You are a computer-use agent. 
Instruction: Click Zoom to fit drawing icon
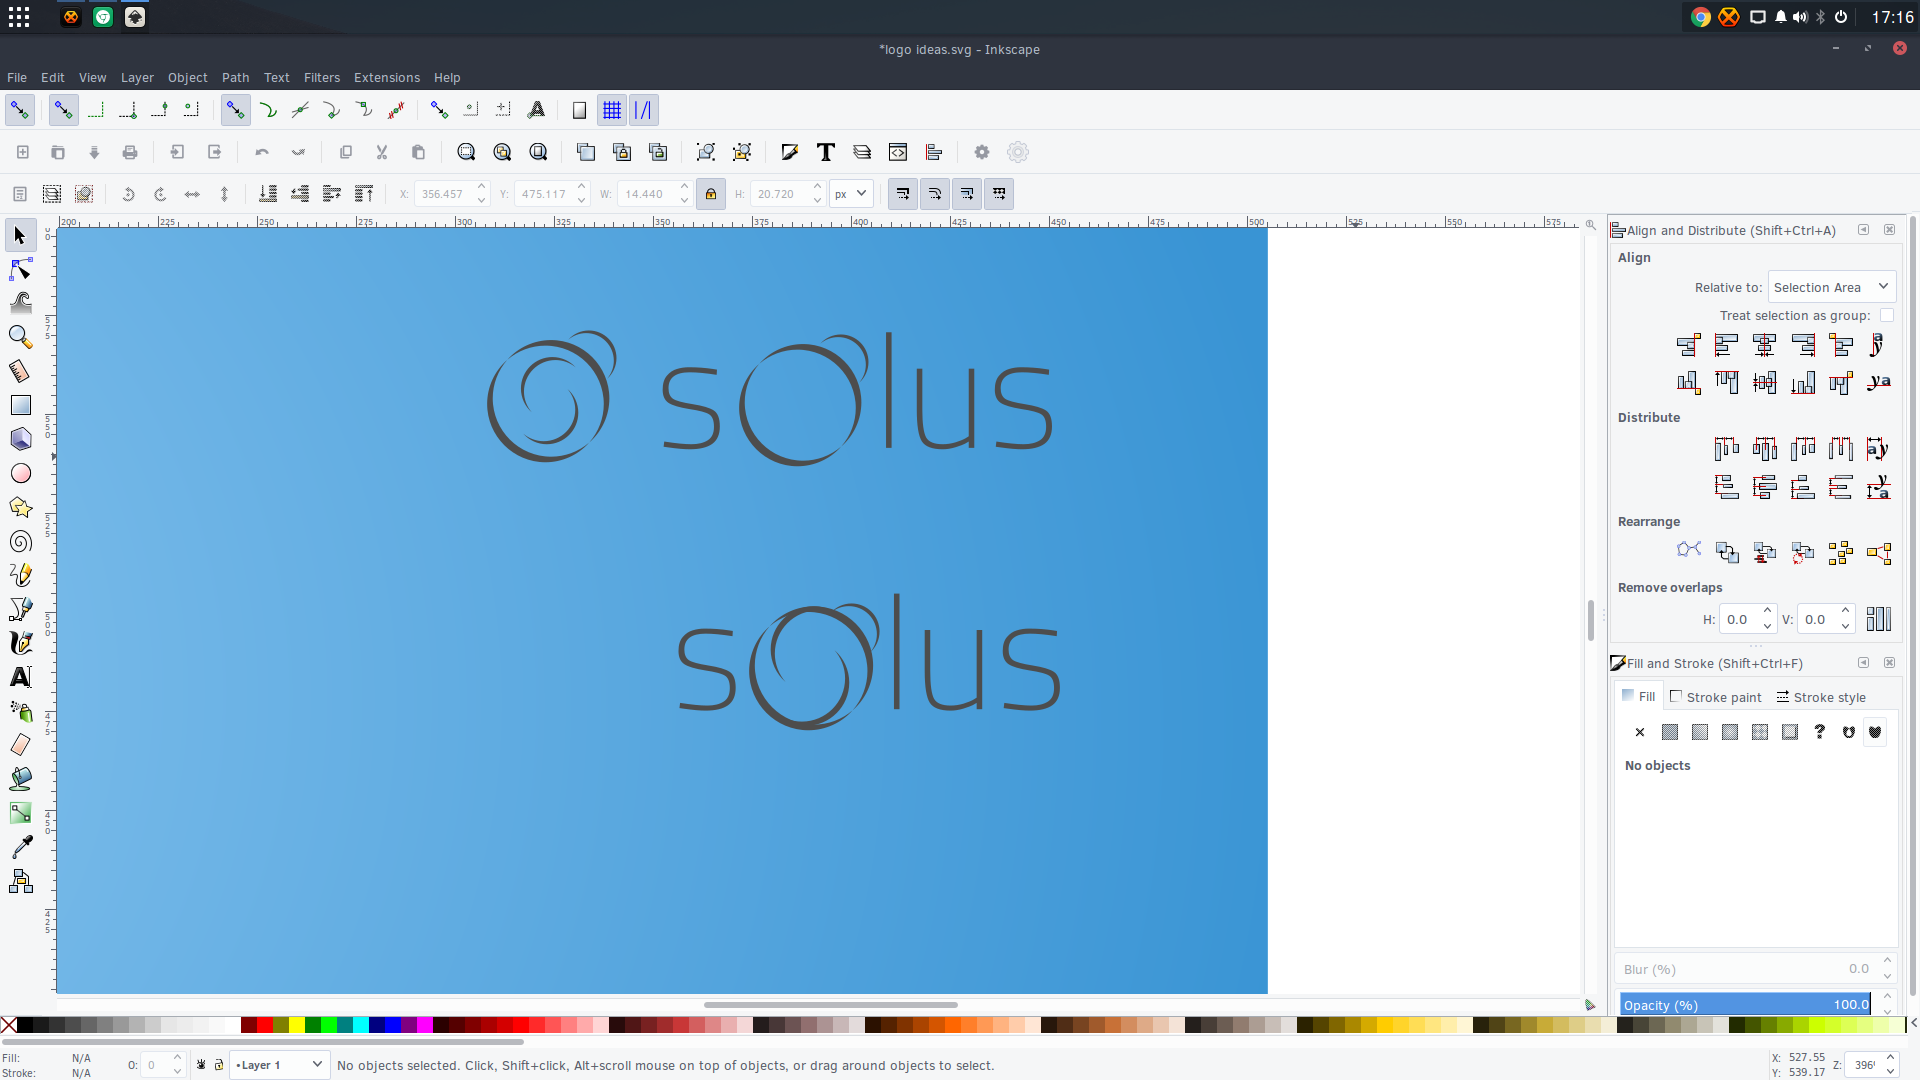click(502, 152)
